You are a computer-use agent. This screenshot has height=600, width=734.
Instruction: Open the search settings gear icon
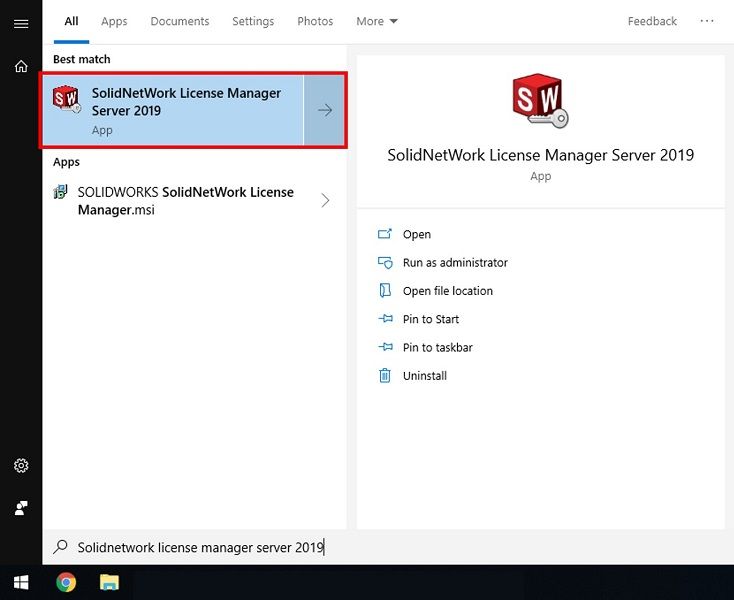tap(21, 466)
